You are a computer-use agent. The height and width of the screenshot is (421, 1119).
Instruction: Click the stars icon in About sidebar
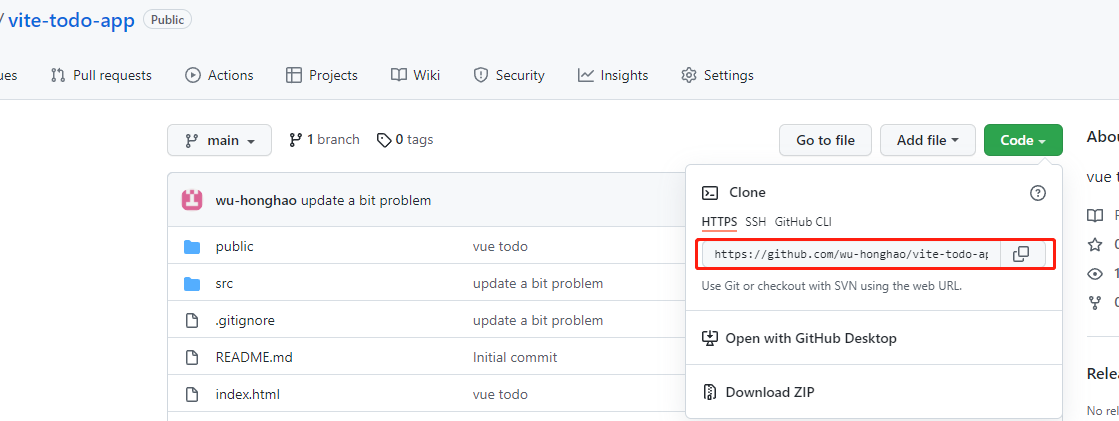click(x=1095, y=245)
